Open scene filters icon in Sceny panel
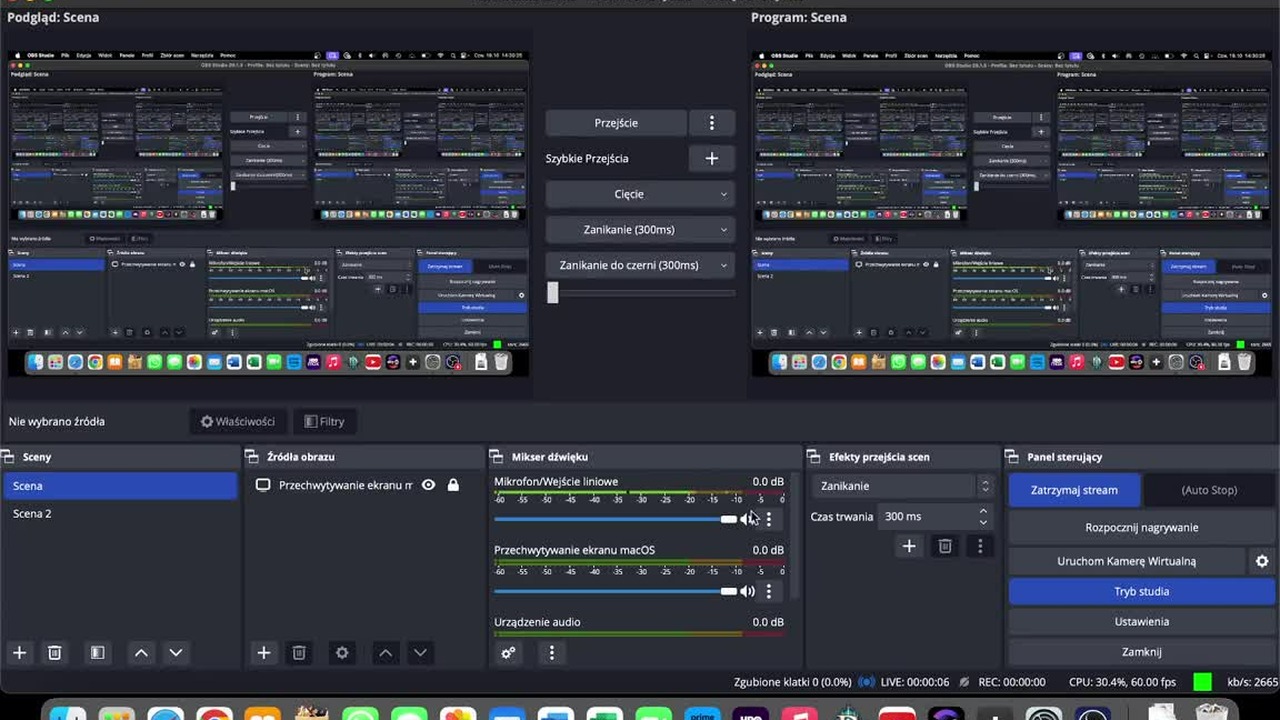The width and height of the screenshot is (1280, 720). pyautogui.click(x=98, y=652)
